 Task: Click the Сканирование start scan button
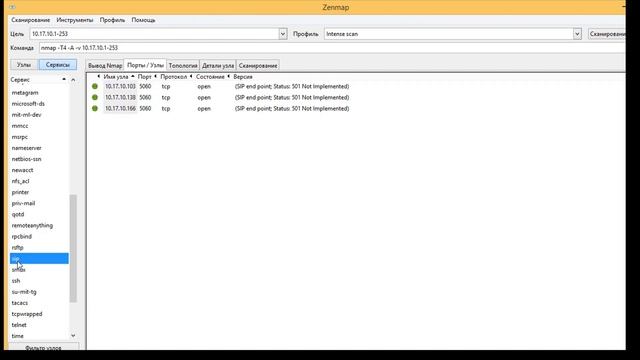coord(607,34)
